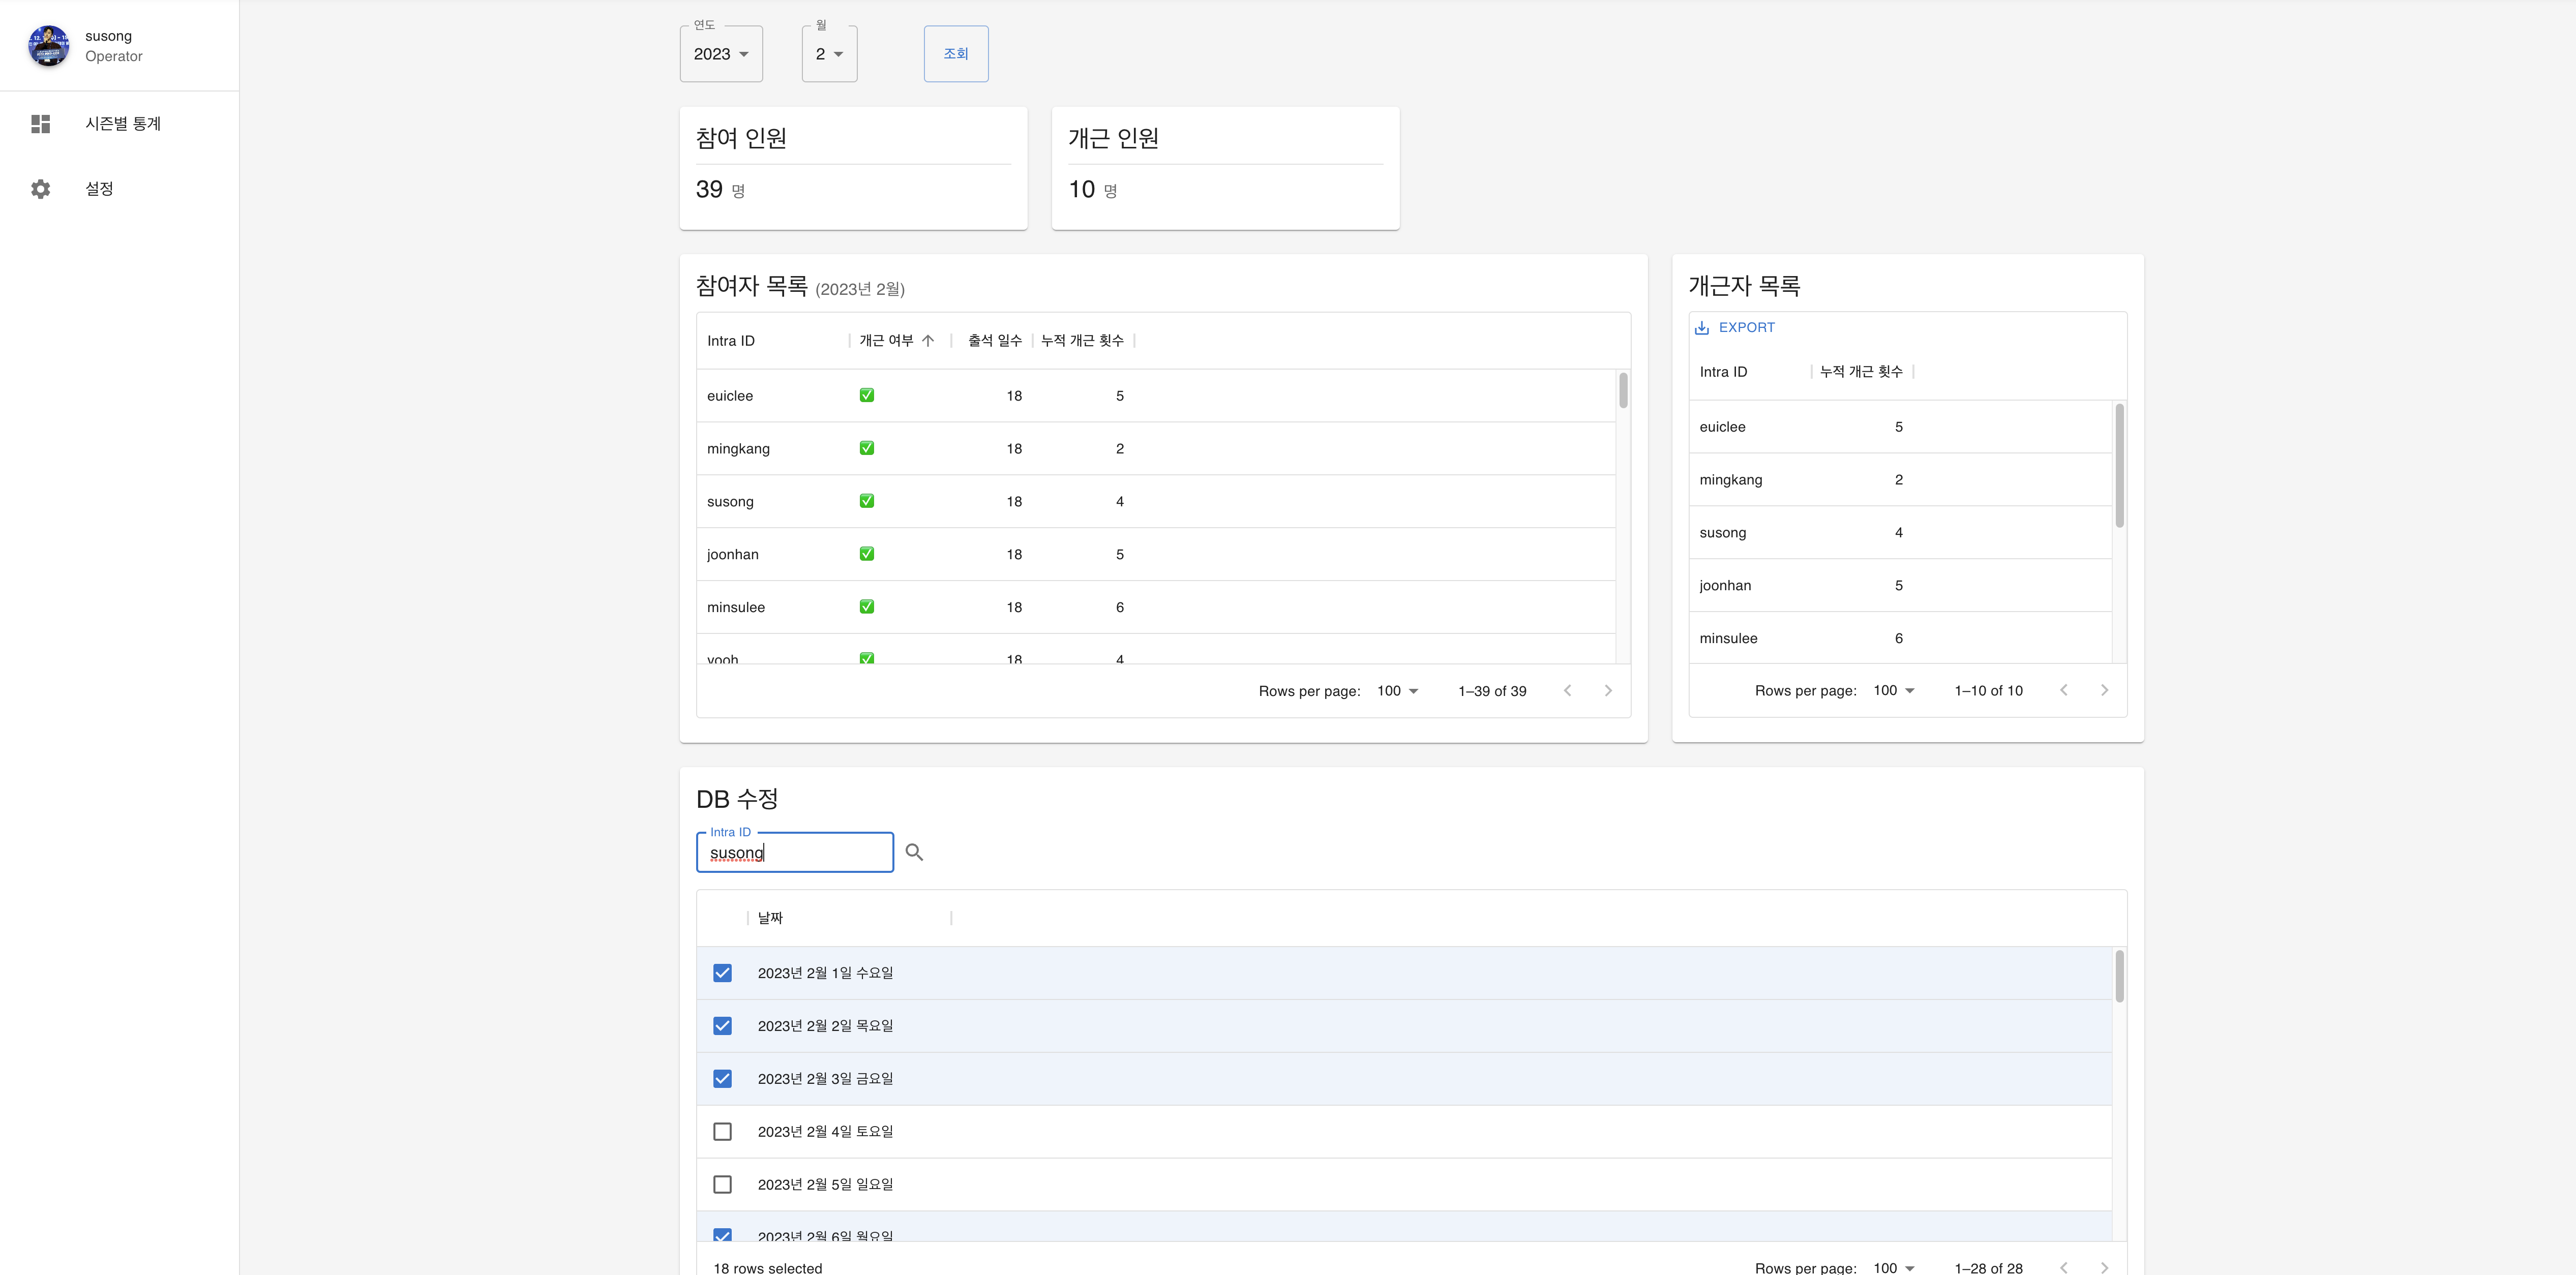Click the magnifier search icon beside Intra ID
2576x1275 pixels.
(x=914, y=852)
